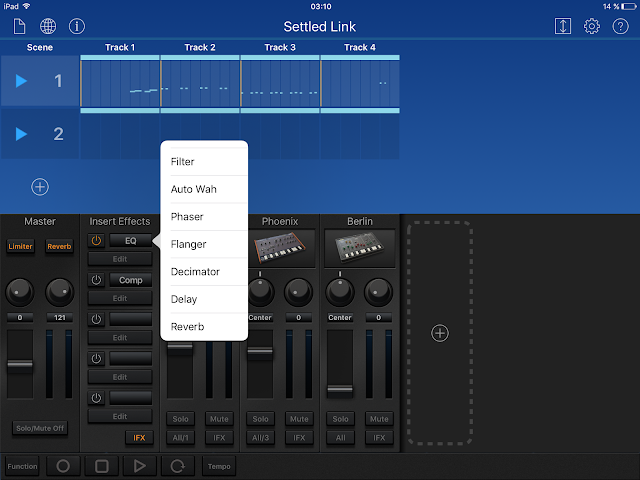Click the globe icon in header

click(48, 27)
